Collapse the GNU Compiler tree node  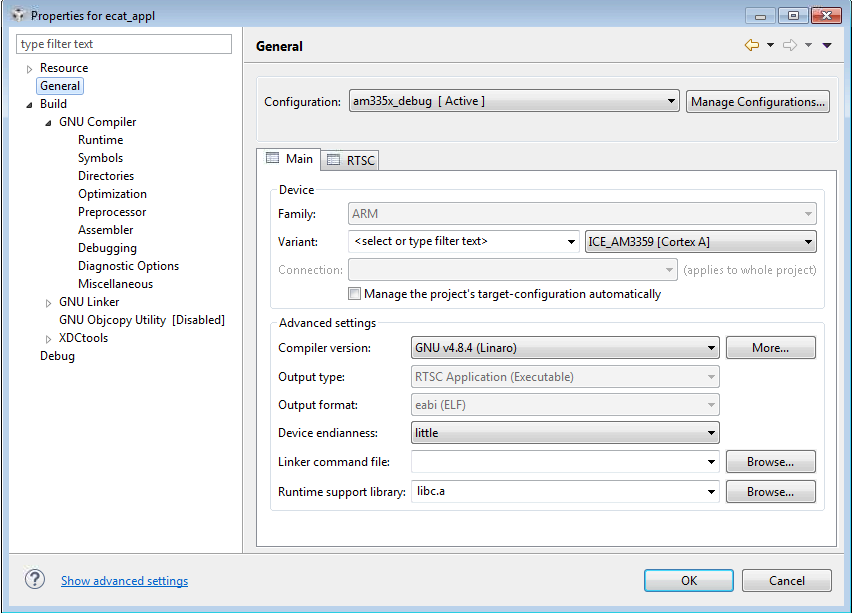[49, 122]
